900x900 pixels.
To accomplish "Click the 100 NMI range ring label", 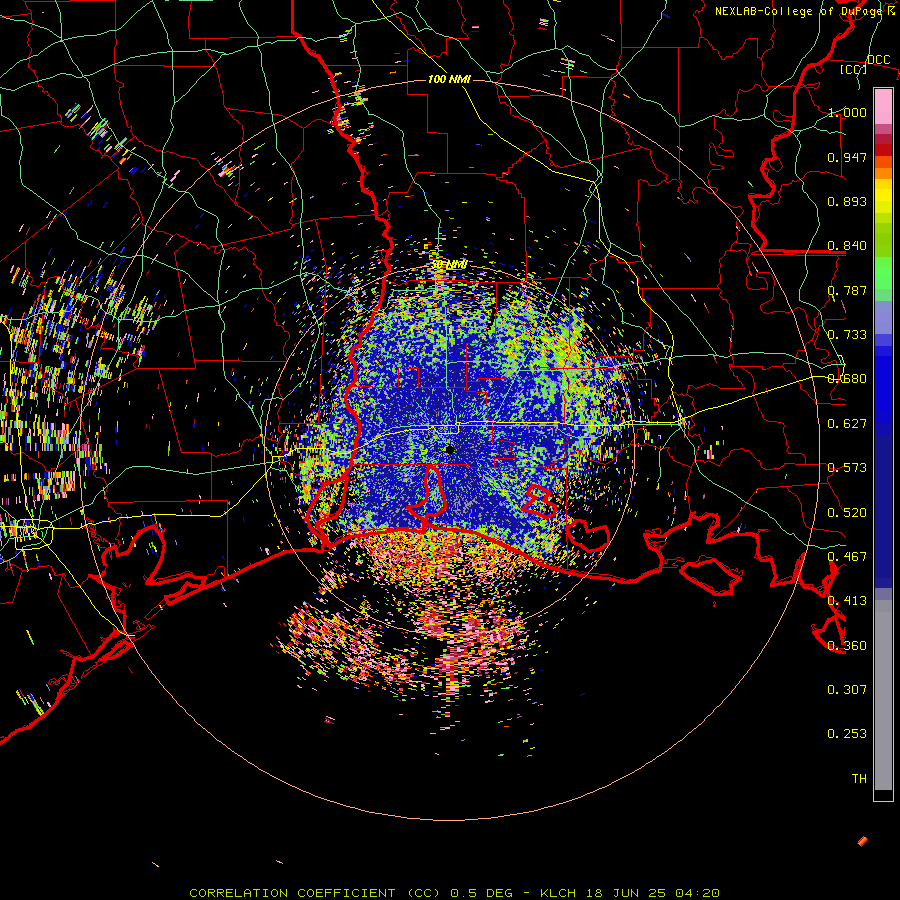I will (449, 79).
